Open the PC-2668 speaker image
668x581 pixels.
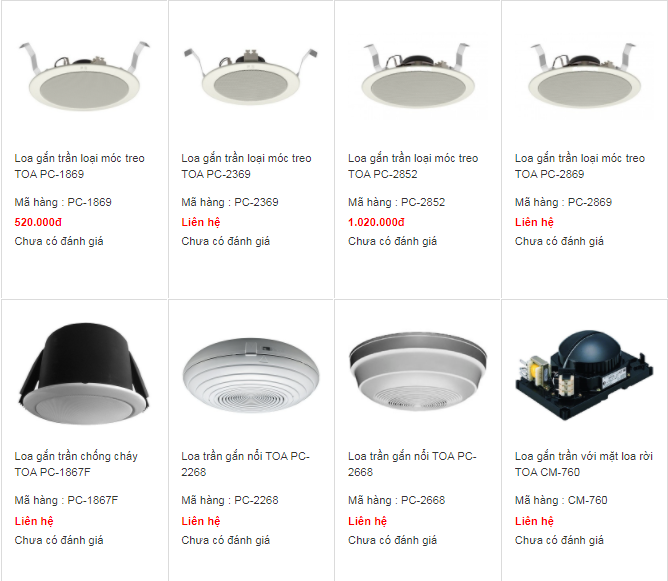(x=418, y=371)
